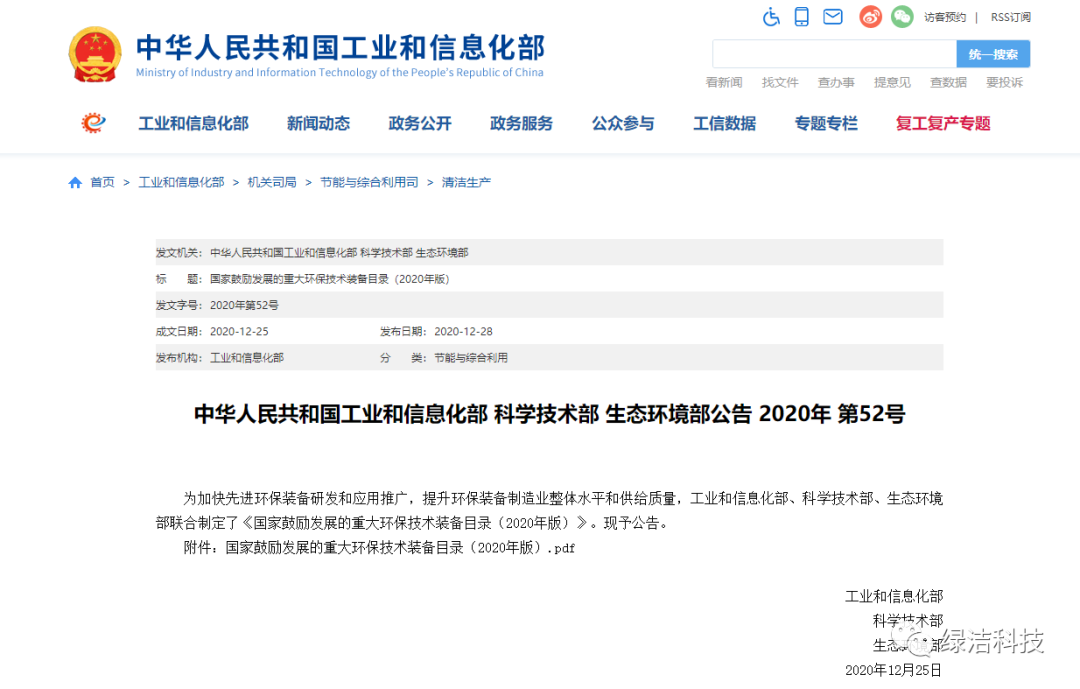Click 节能与综合利用司 in breadcrumb
1080x689 pixels.
click(x=369, y=183)
